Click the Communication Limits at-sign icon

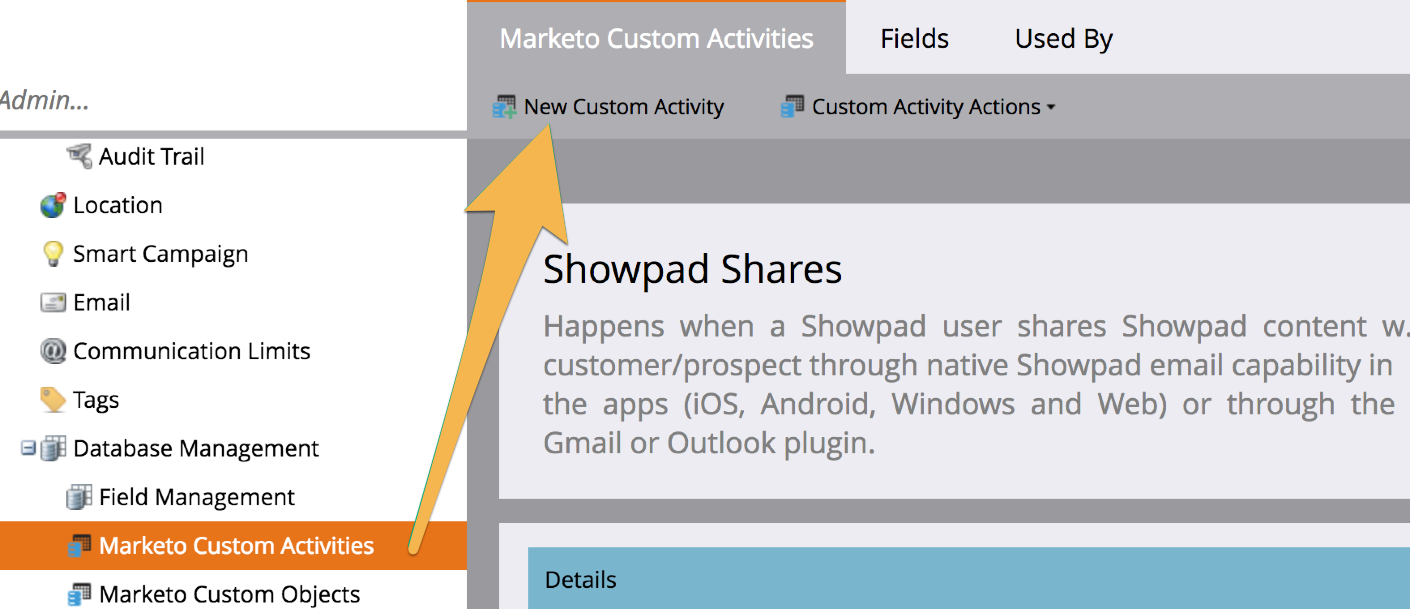53,351
